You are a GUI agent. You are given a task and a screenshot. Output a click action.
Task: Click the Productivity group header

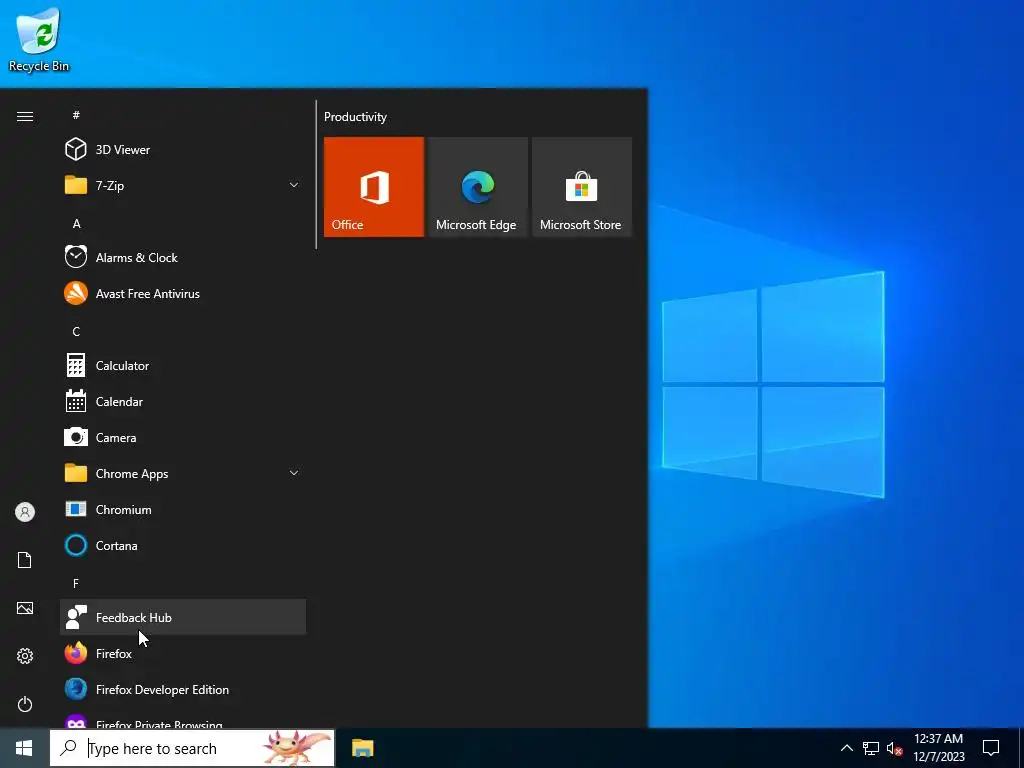click(x=355, y=117)
